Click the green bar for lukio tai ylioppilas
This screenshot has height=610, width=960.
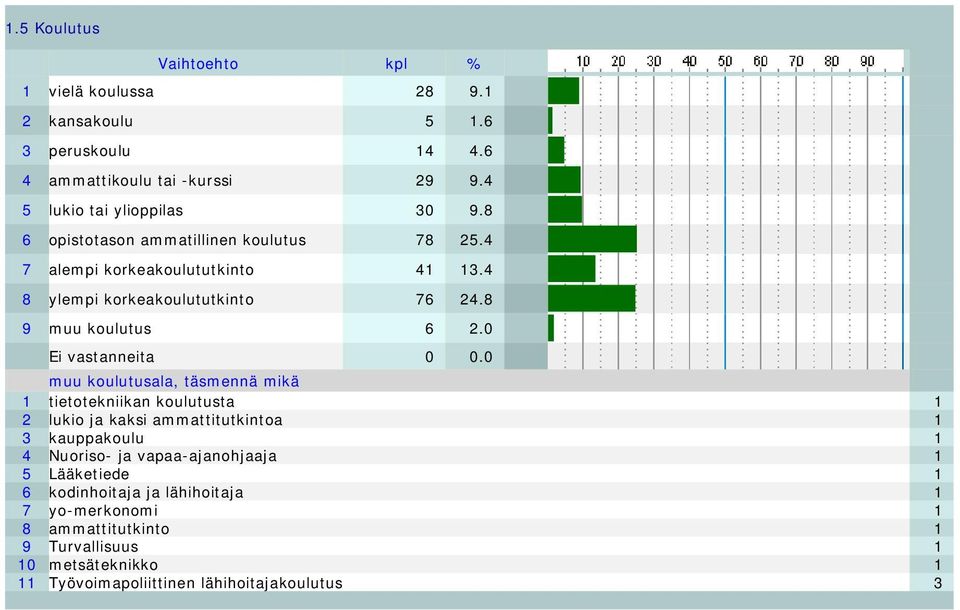565,209
